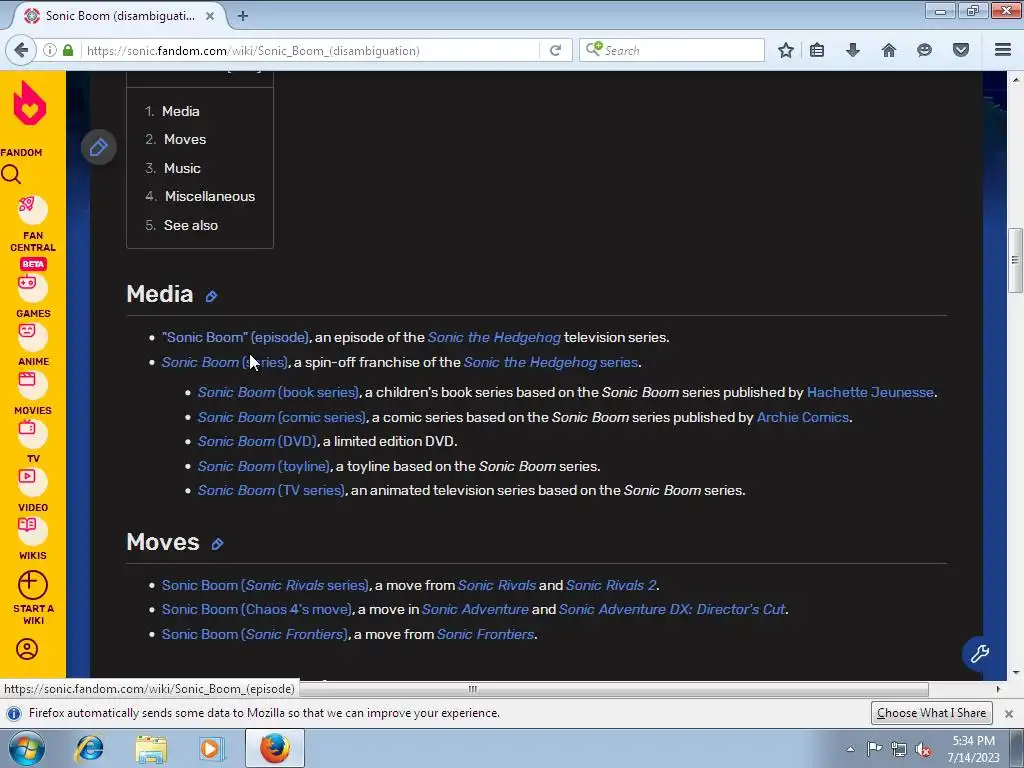Image resolution: width=1024 pixels, height=768 pixels.
Task: Go back with the browser back arrow
Action: 21,50
